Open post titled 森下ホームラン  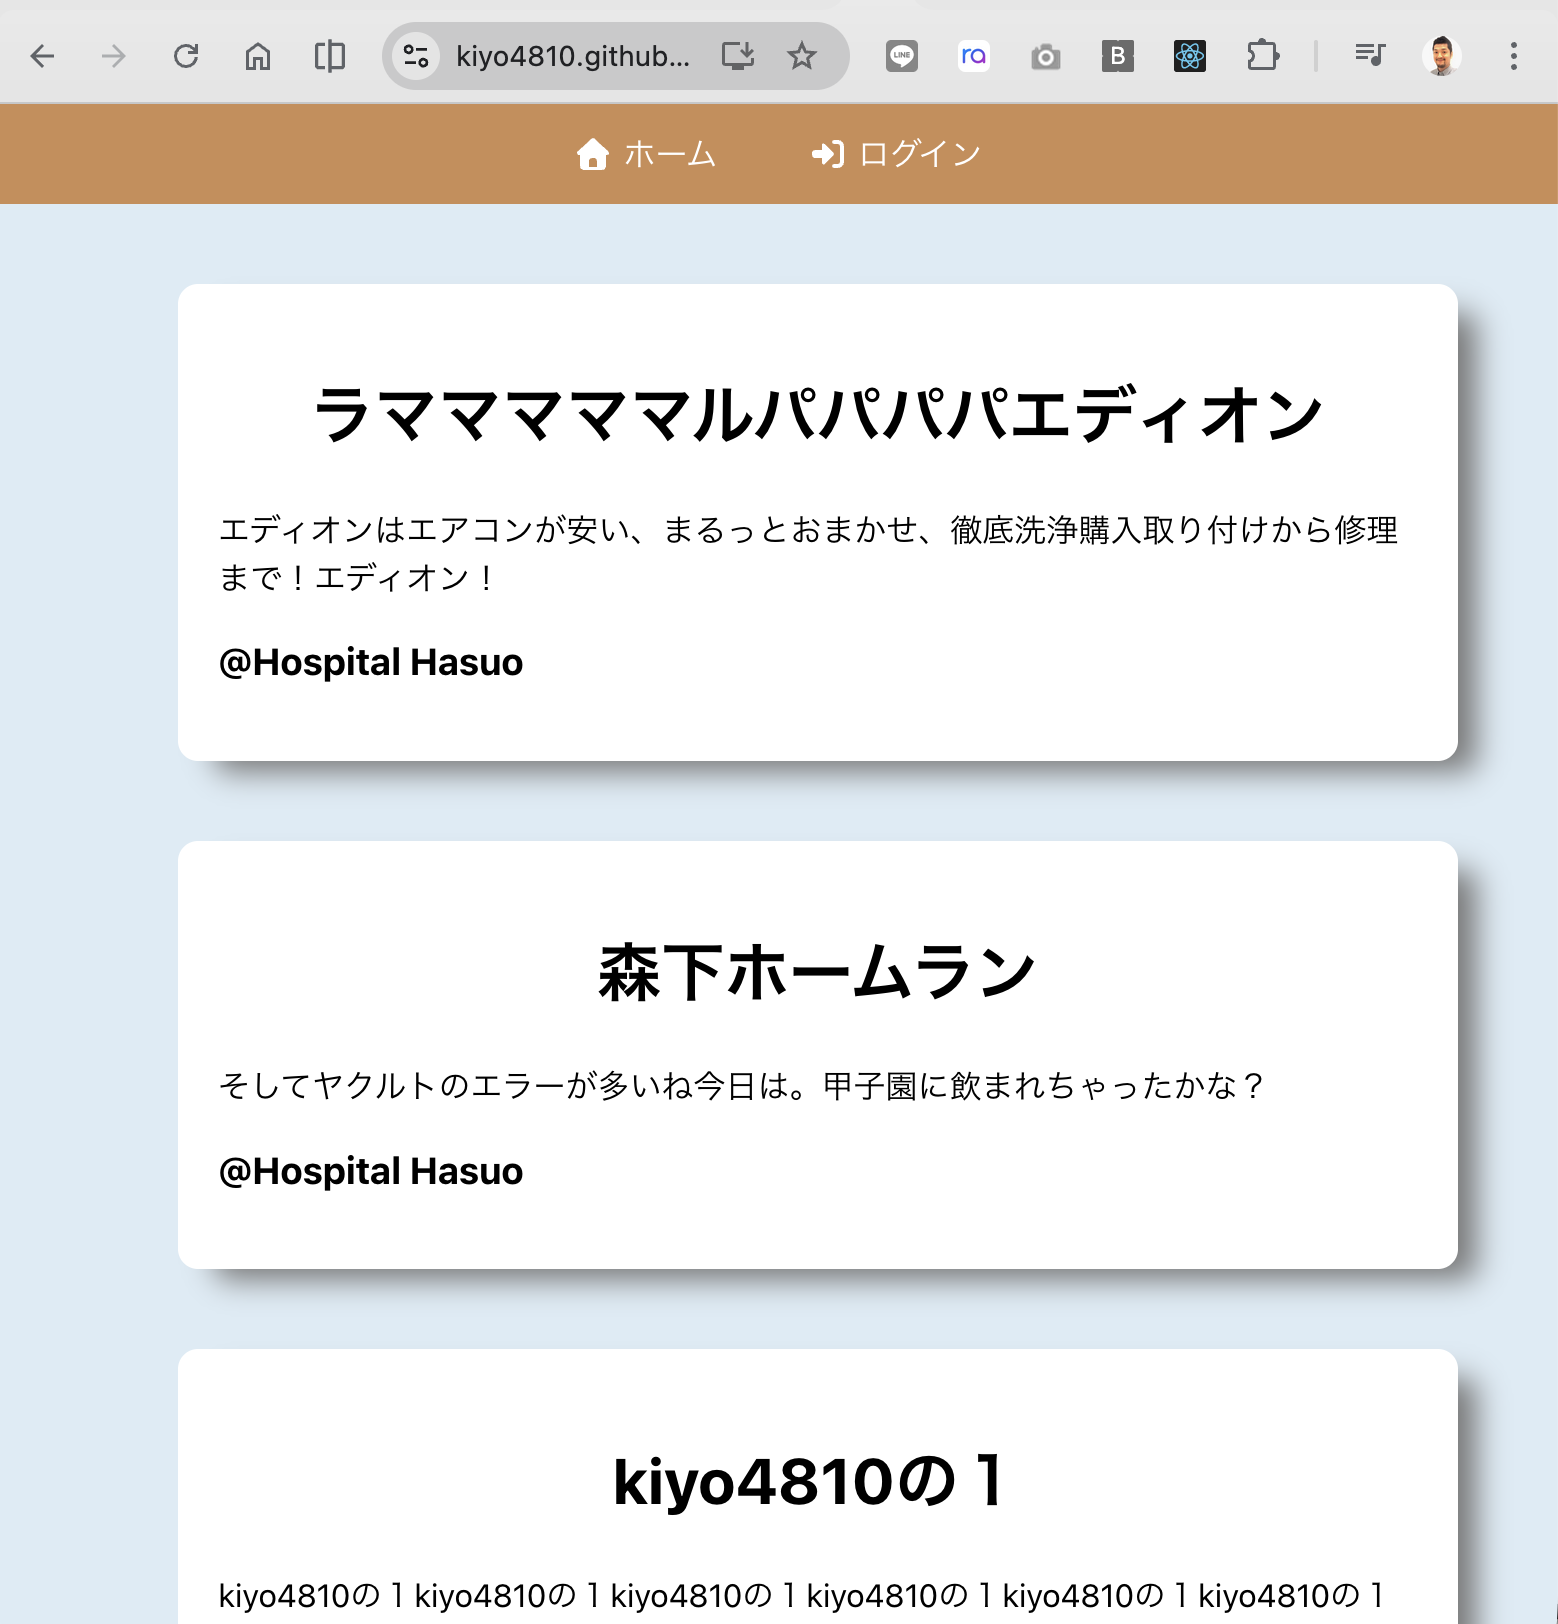coord(818,972)
